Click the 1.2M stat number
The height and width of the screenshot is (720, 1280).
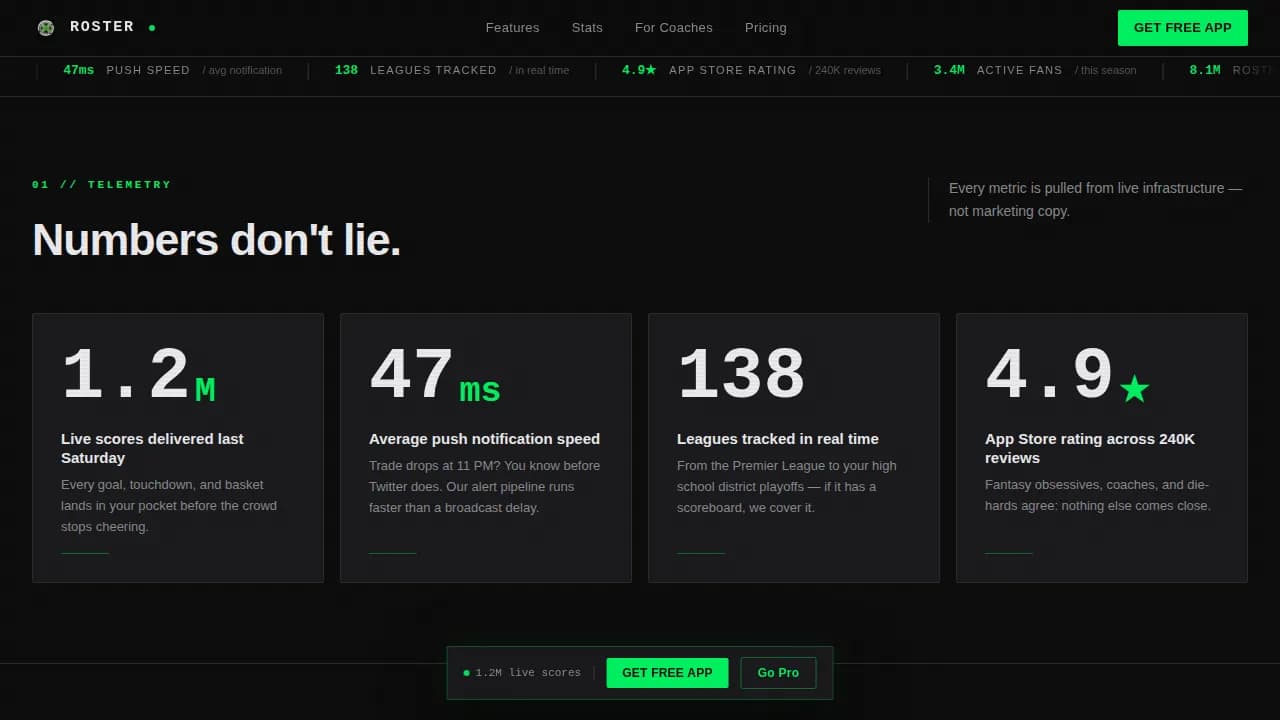coord(138,377)
